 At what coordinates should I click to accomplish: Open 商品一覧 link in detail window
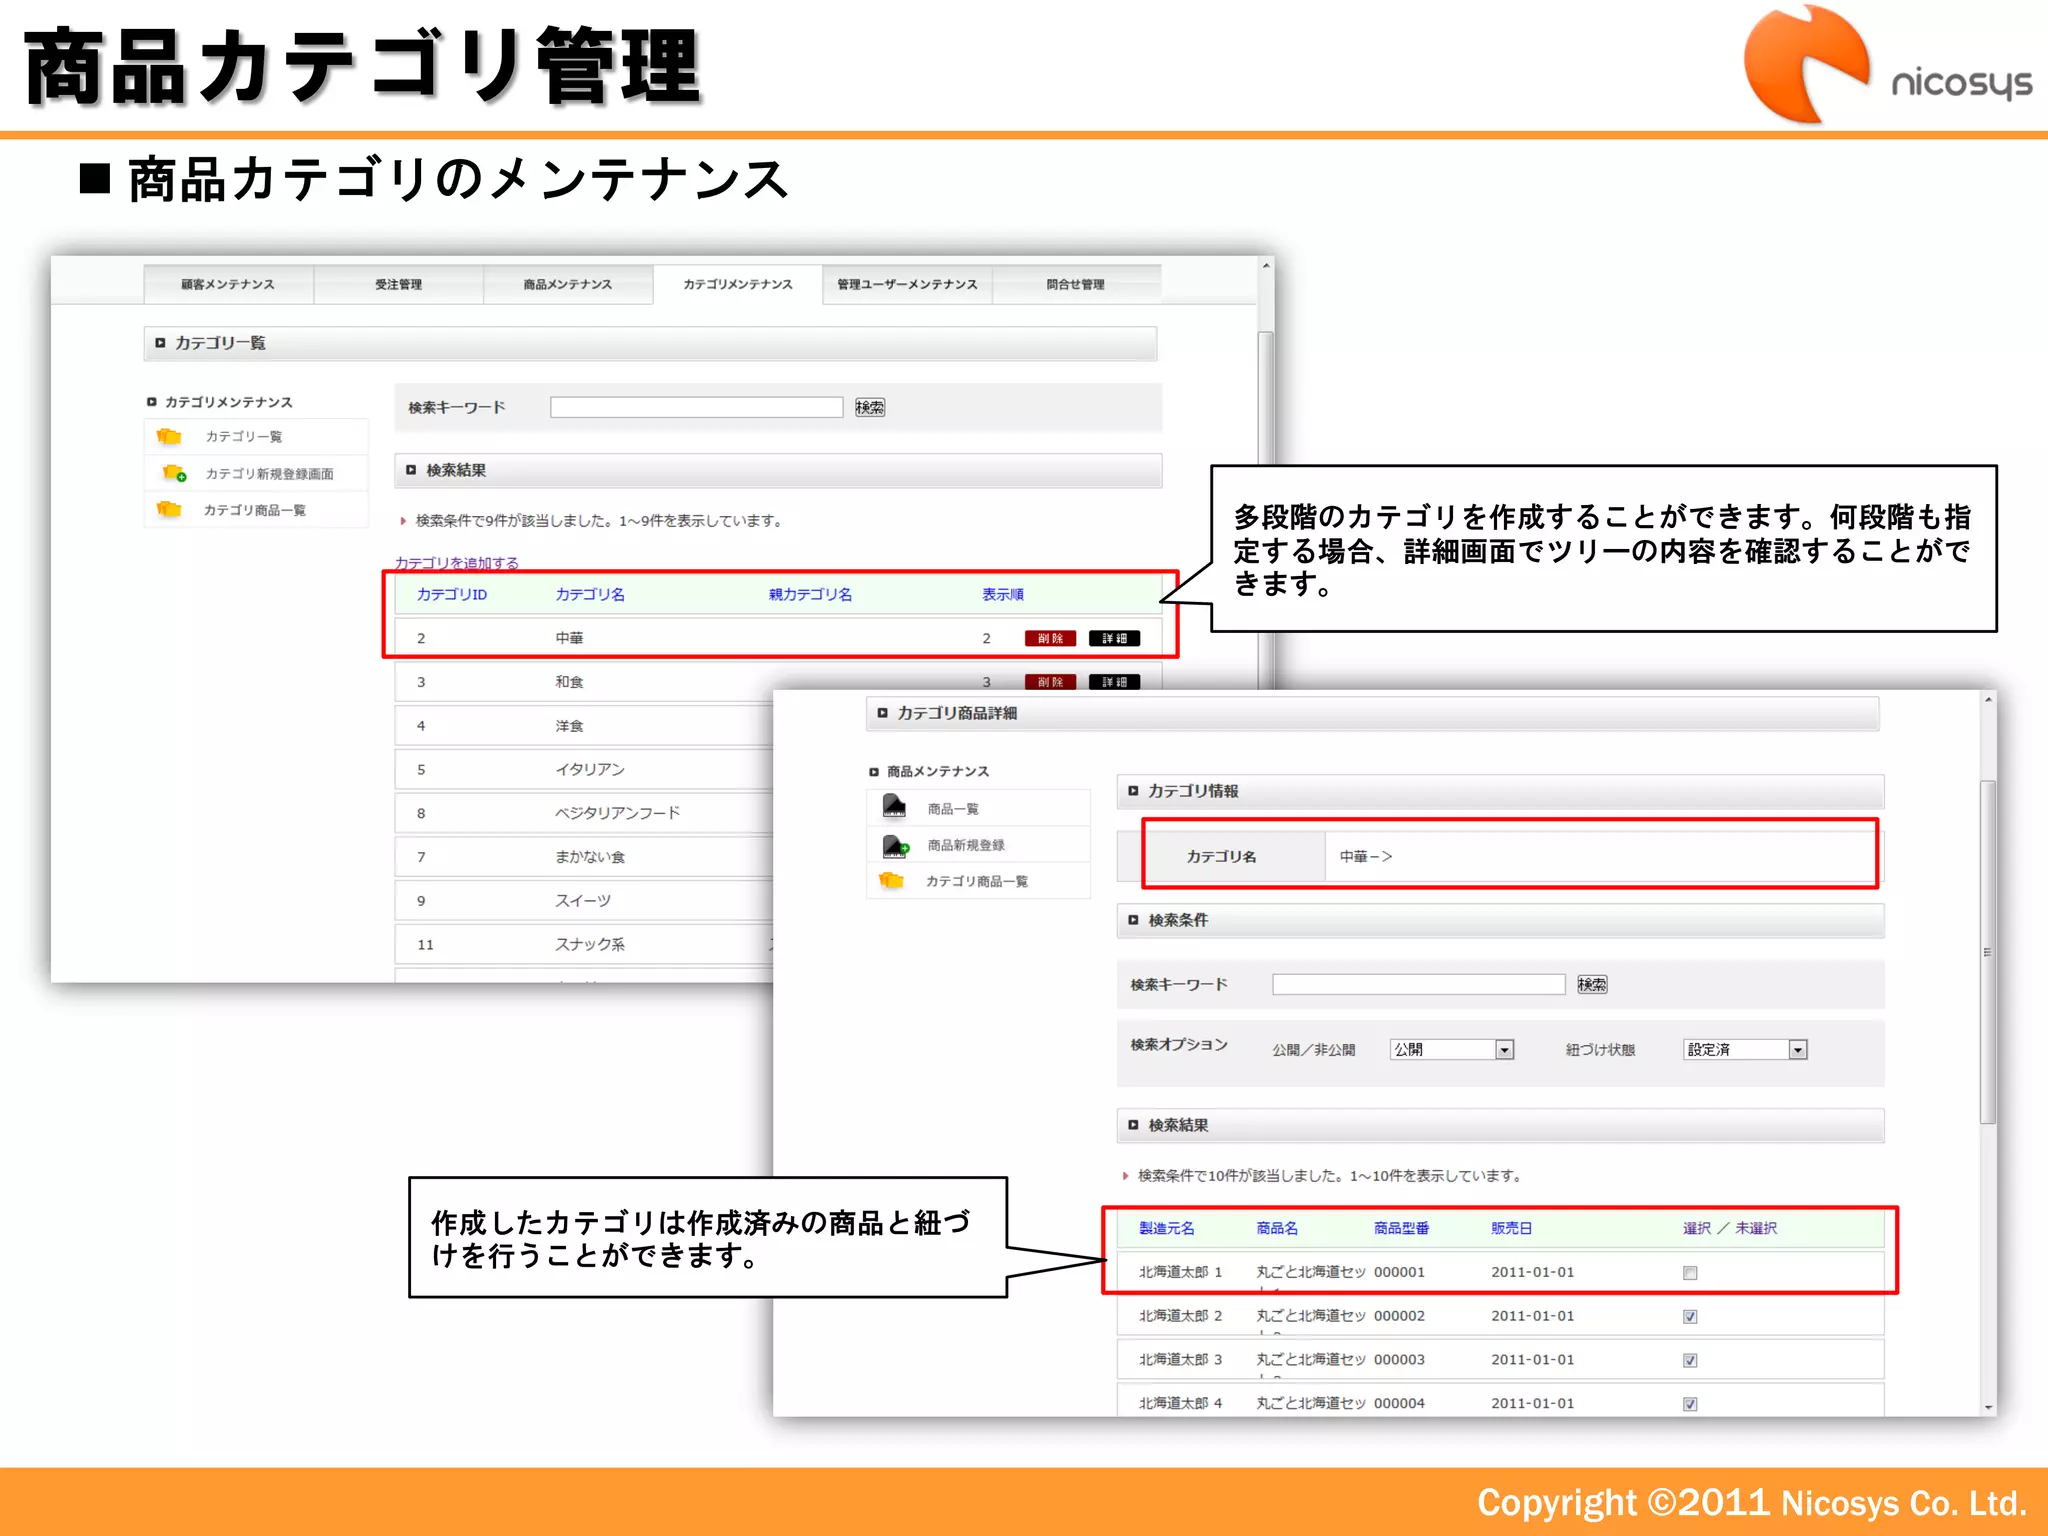coord(953,809)
